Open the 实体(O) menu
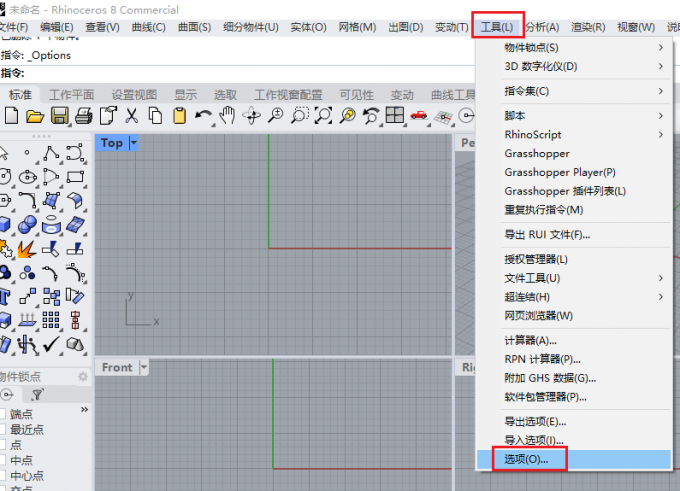 click(308, 27)
